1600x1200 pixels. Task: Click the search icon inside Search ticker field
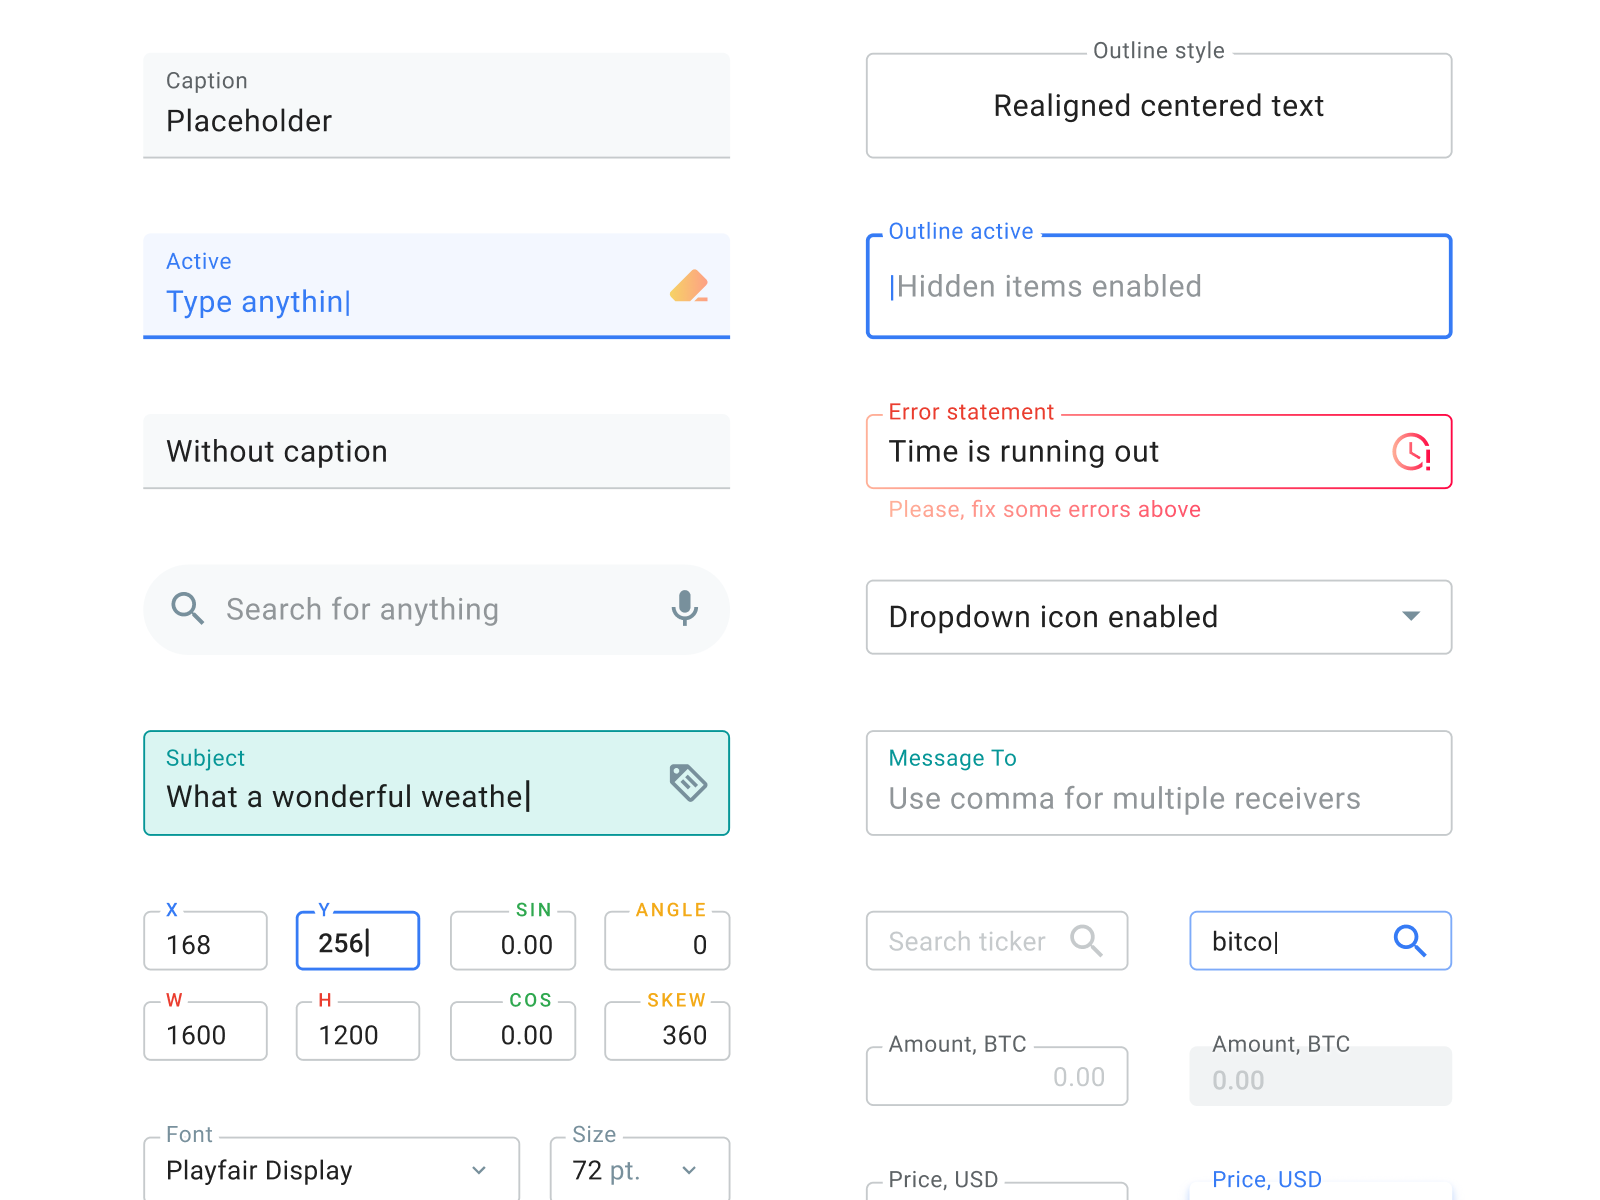(x=1089, y=941)
